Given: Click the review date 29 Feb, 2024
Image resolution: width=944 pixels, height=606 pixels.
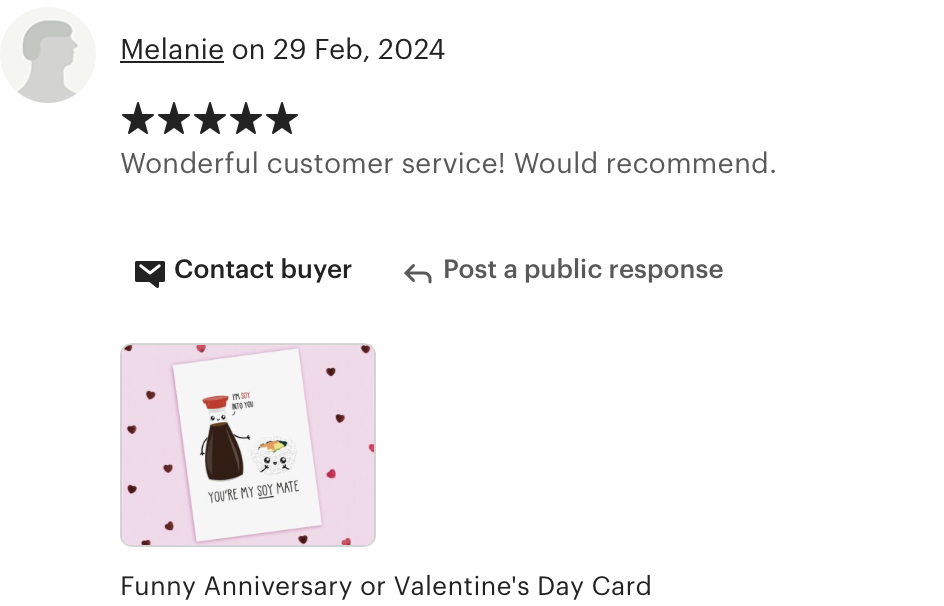Looking at the screenshot, I should pyautogui.click(x=359, y=49).
